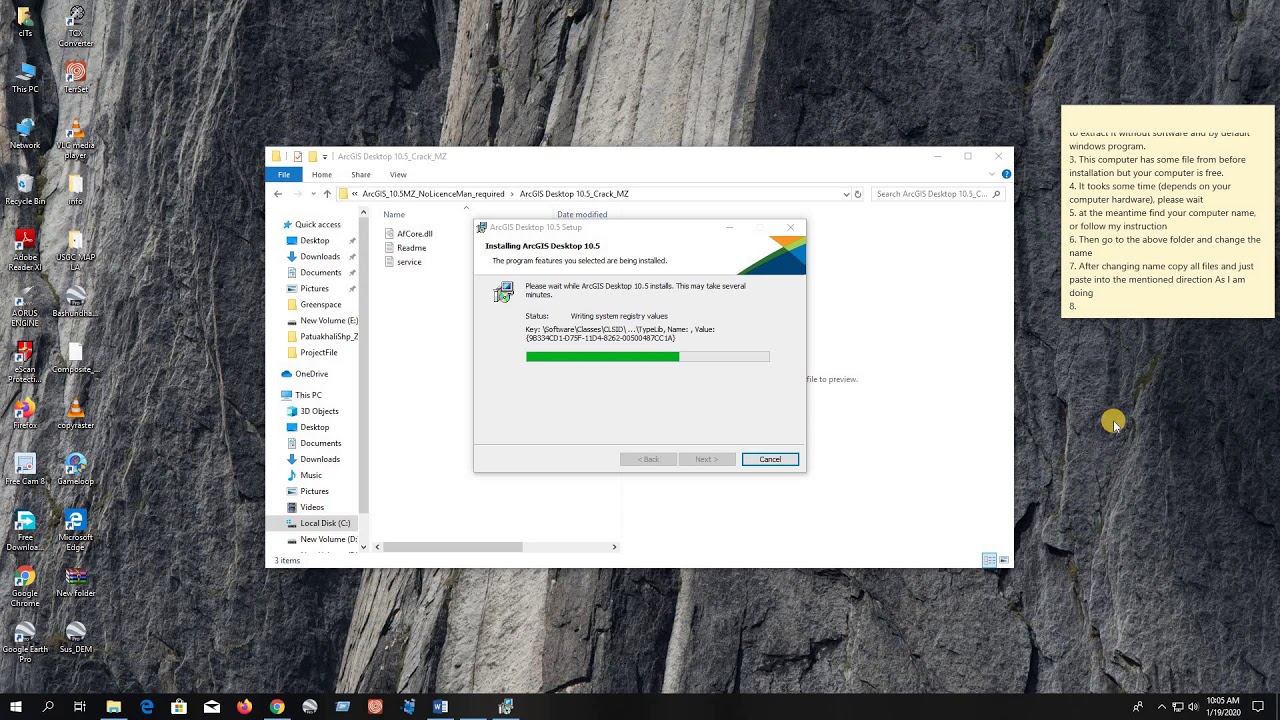Switch Explorer to large icons view
Viewport: 1280px width, 720px height.
[x=1004, y=560]
